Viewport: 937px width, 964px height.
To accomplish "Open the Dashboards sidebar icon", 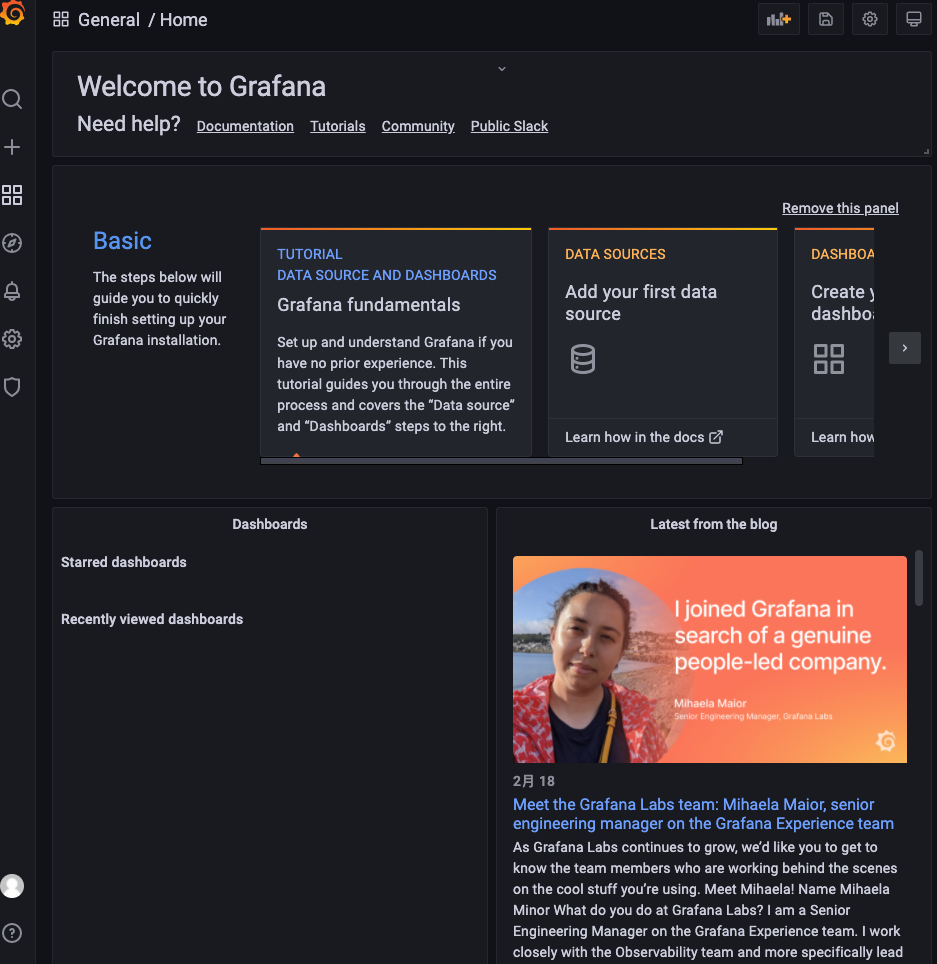I will (x=12, y=195).
